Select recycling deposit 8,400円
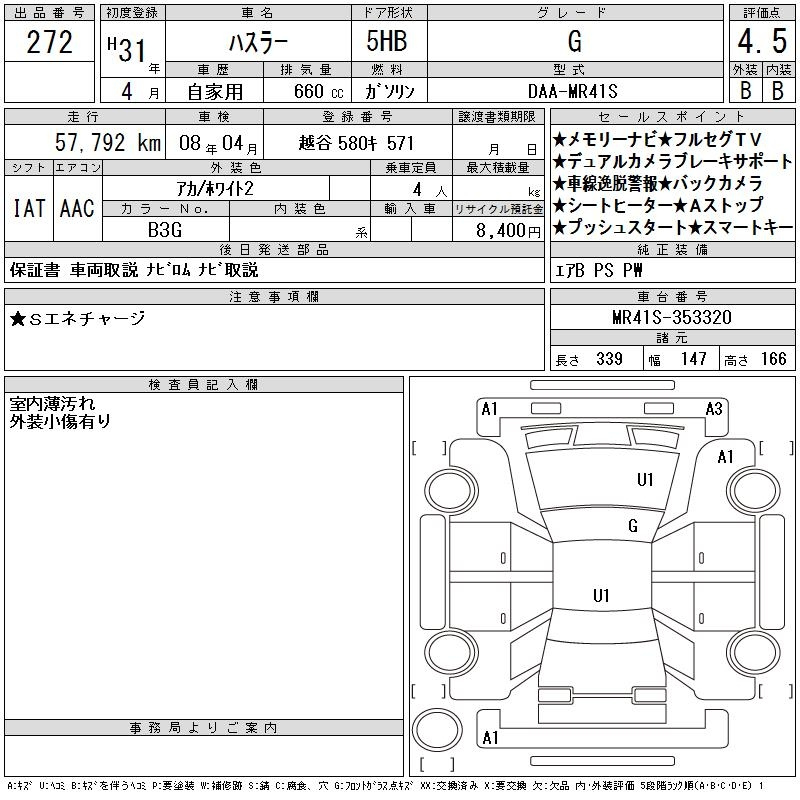Viewport: 800px width, 800px height. click(x=508, y=231)
